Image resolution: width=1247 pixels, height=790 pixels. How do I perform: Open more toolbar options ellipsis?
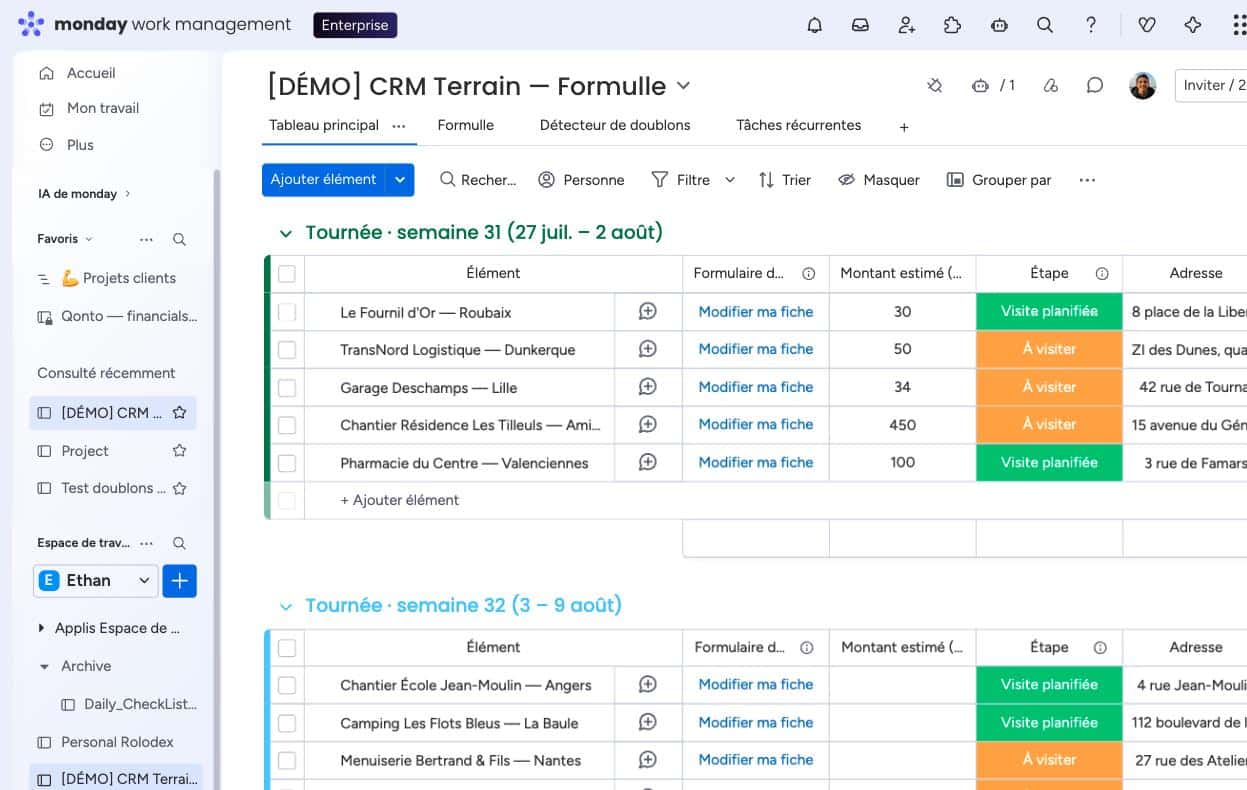(x=1087, y=180)
